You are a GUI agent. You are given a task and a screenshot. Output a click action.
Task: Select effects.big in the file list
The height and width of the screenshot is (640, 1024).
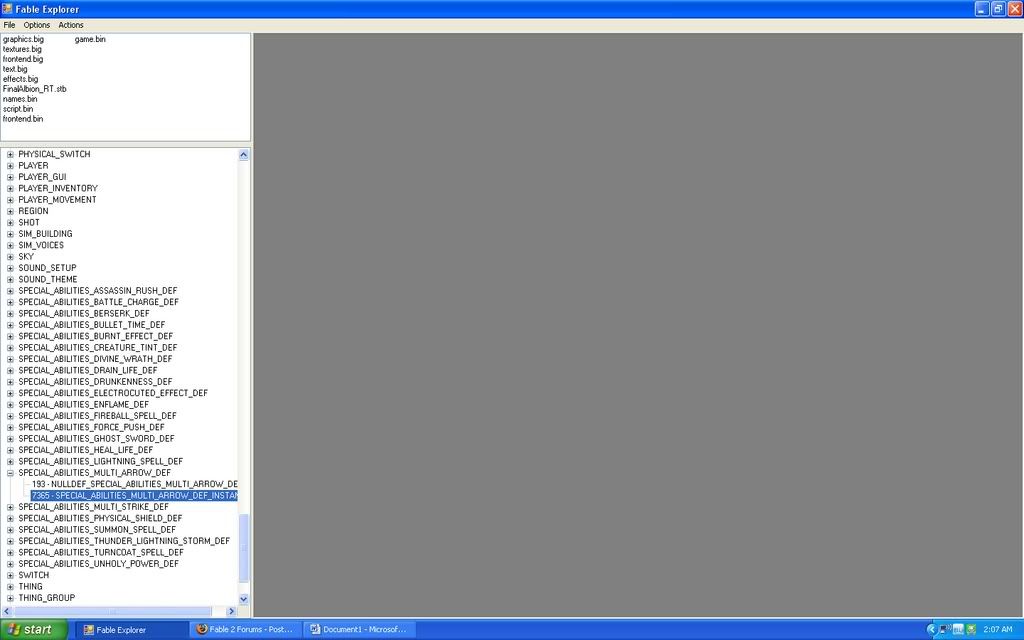(20, 79)
